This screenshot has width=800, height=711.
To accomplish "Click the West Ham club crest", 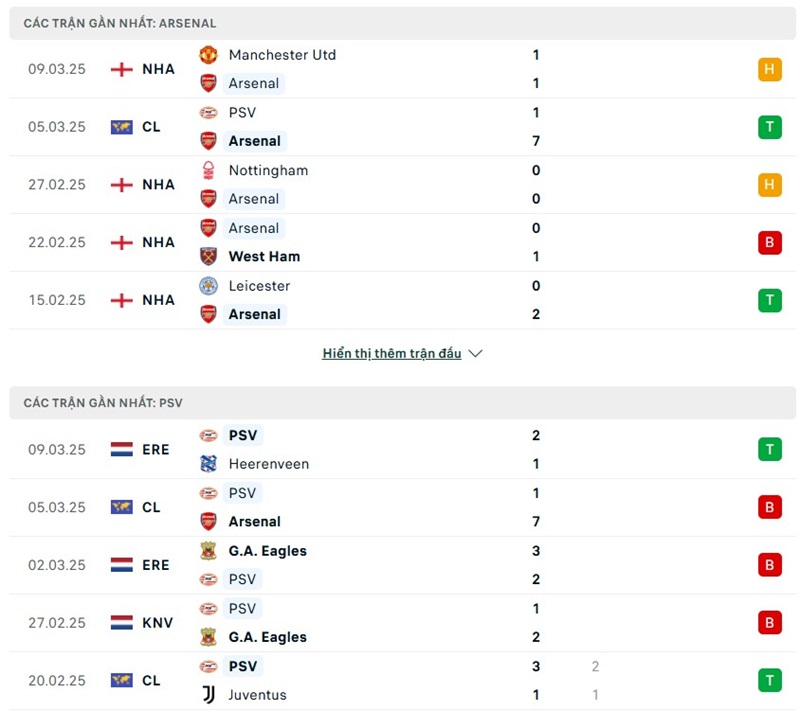I will coord(208,256).
